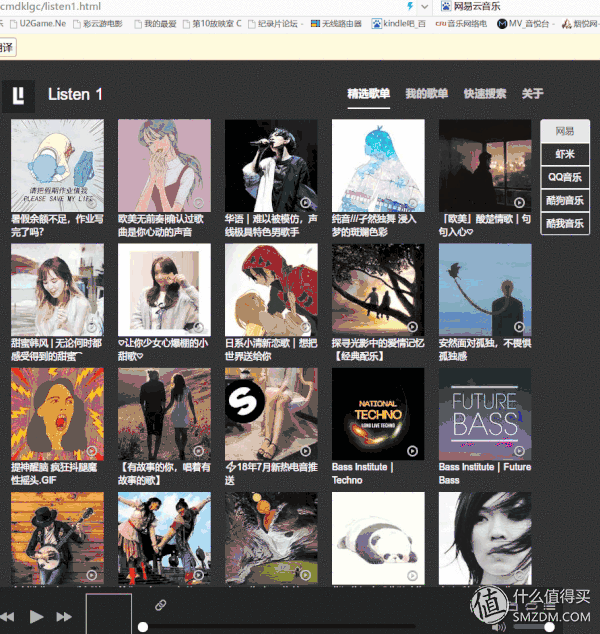Select 酷狗音乐 music source
600x634 pixels.
565,200
